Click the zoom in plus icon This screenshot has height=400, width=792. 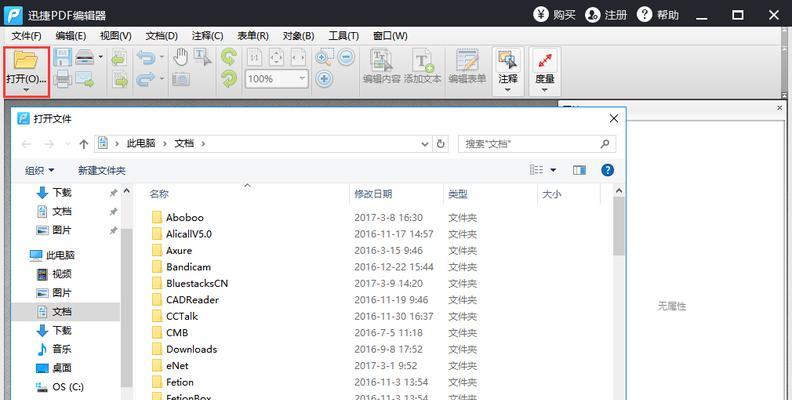click(324, 79)
